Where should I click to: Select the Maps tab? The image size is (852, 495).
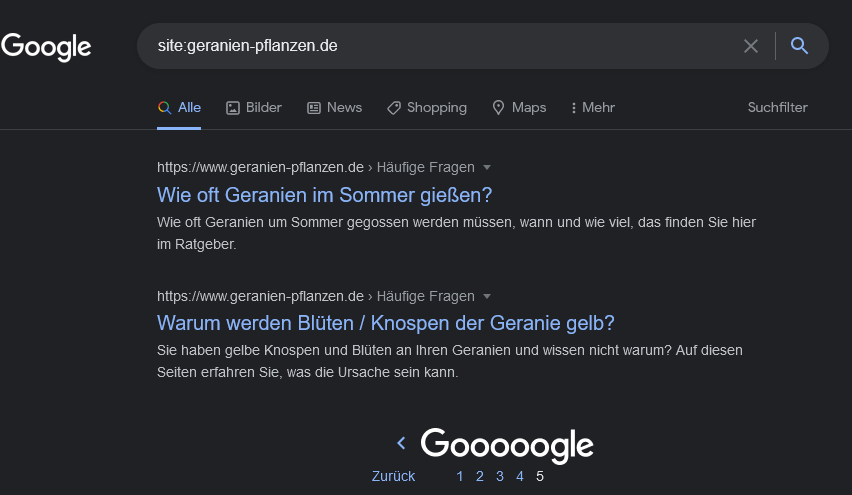point(519,108)
